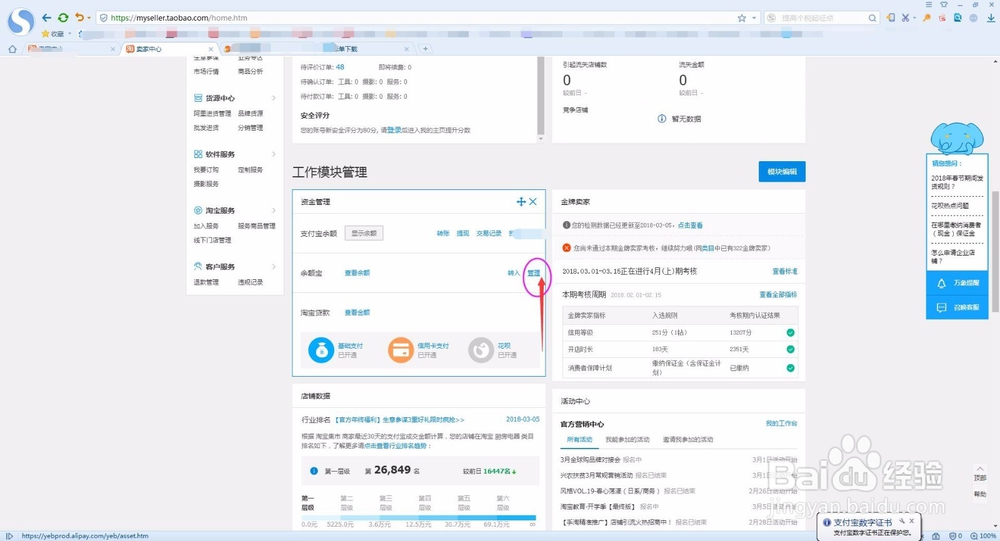Select the 所有活动 tab
The height and width of the screenshot is (541, 1000).
(x=580, y=440)
